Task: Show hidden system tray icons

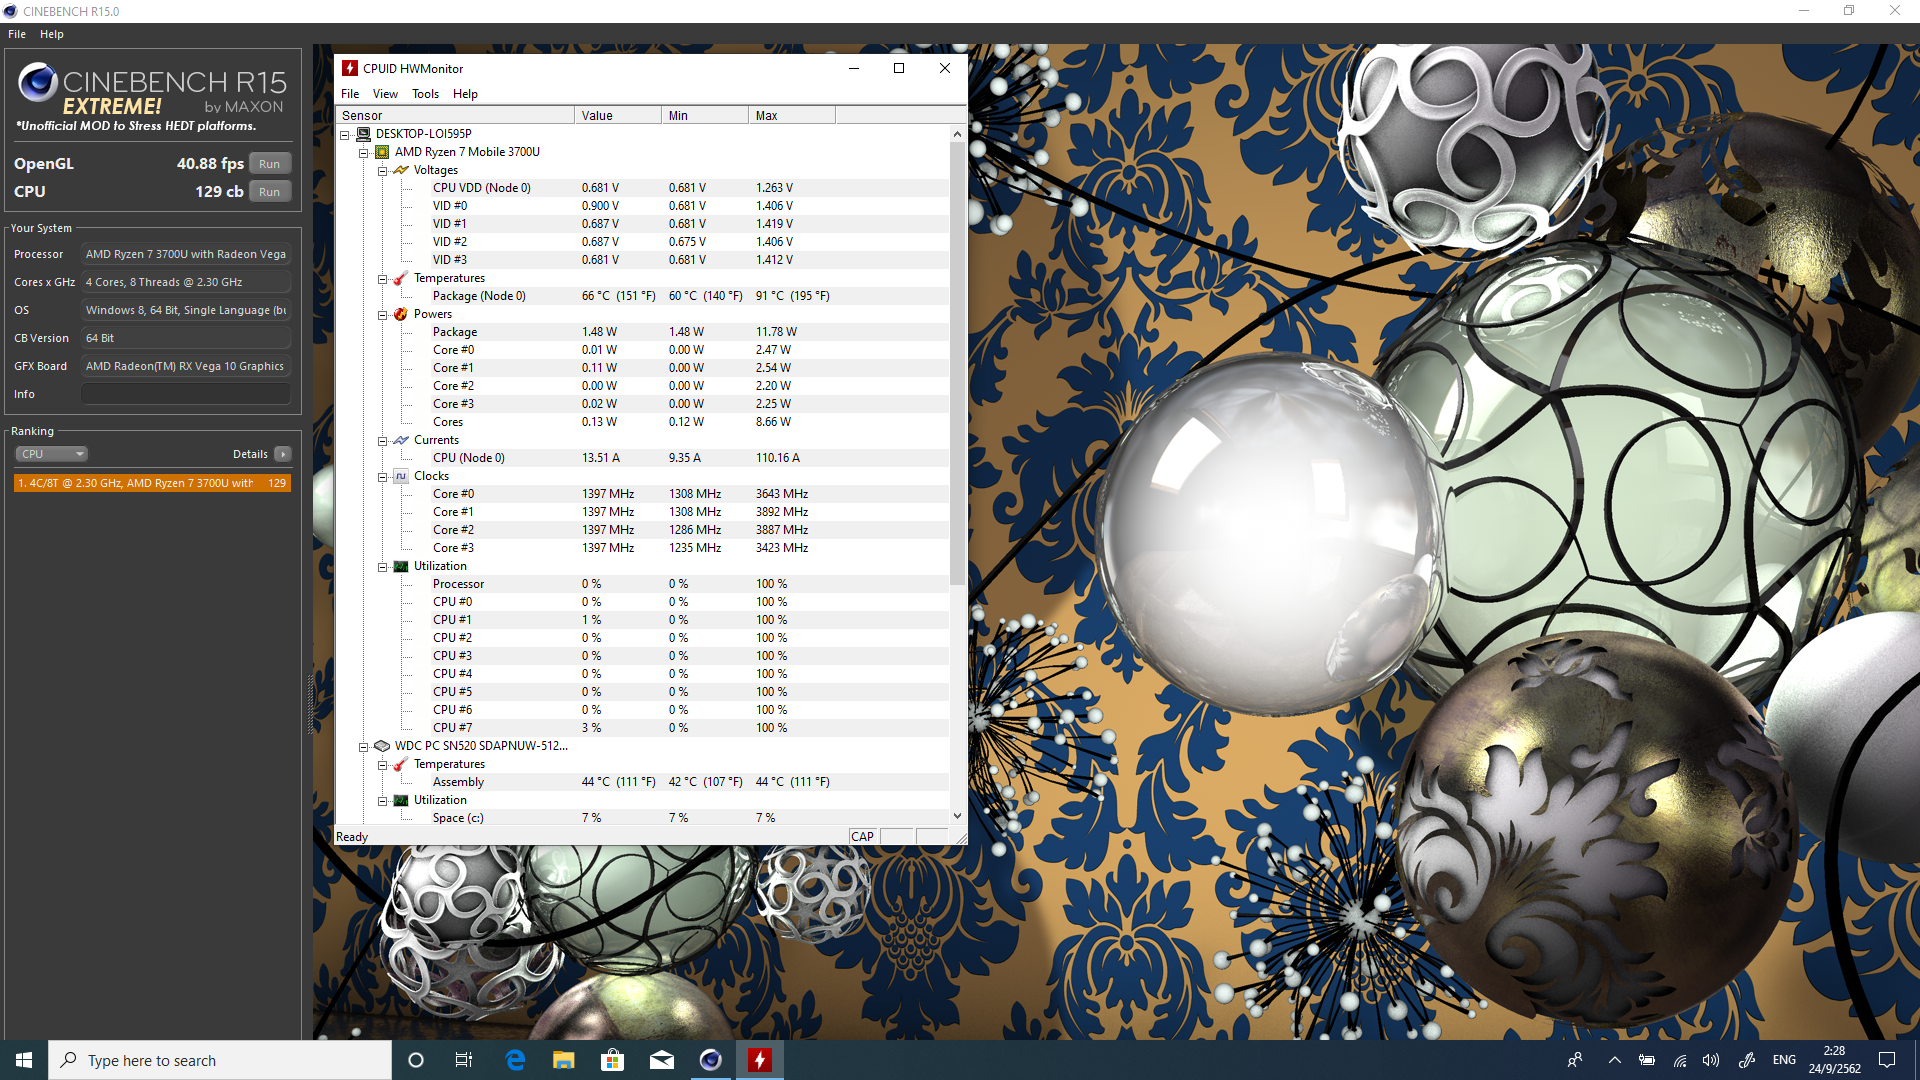Action: coord(1614,1060)
